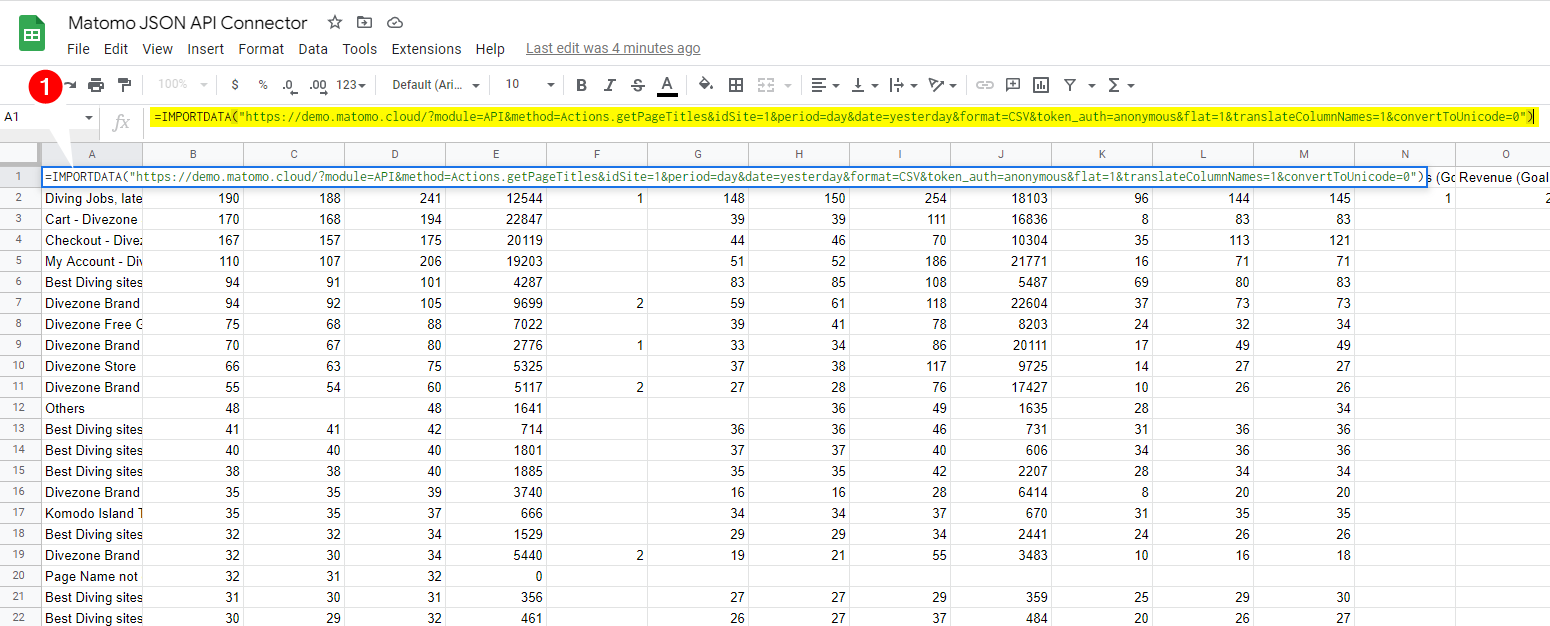Open the fill color bucket

coord(706,85)
